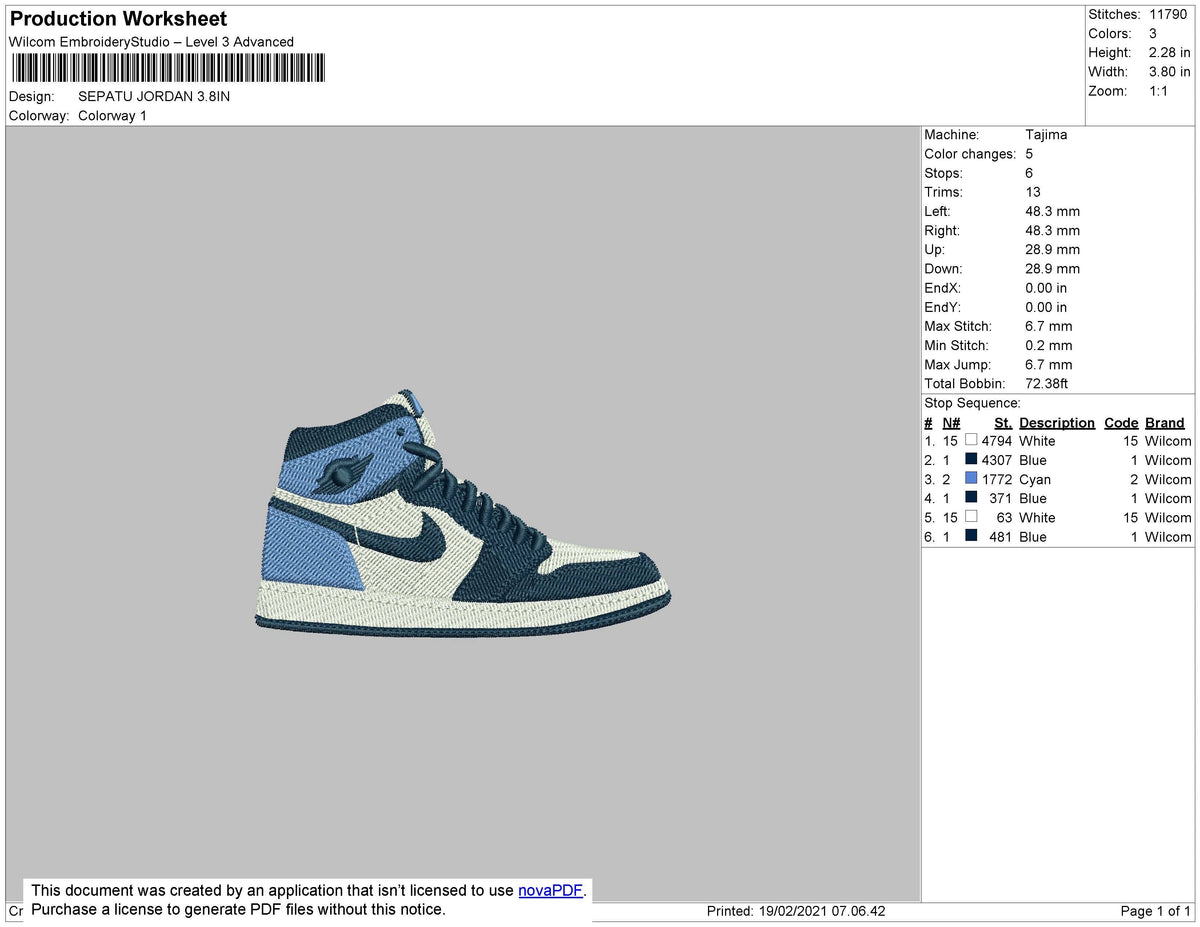This screenshot has width=1200, height=927.
Task: Click the stitch count '371' in row 4
Action: (1001, 497)
